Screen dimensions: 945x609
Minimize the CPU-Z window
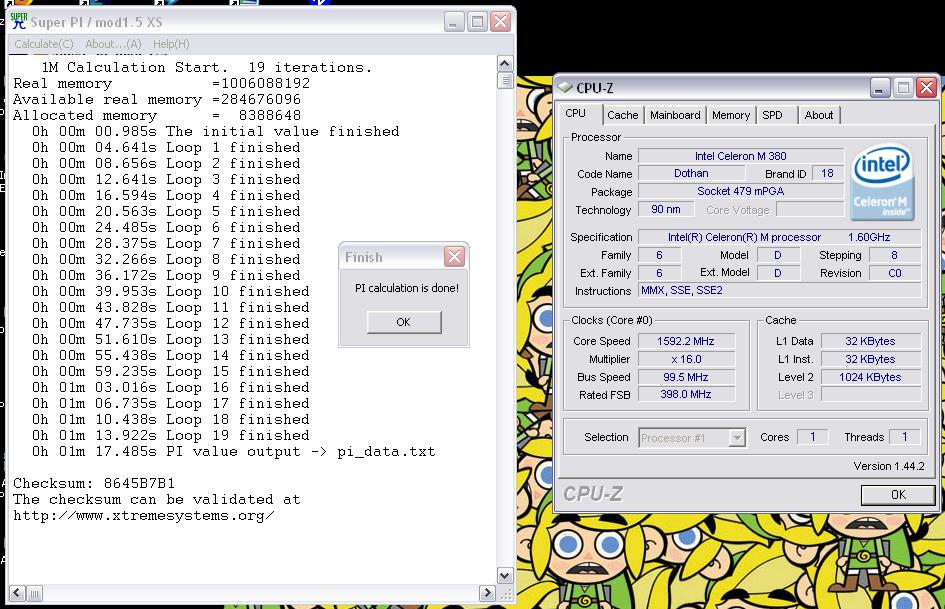coord(880,88)
